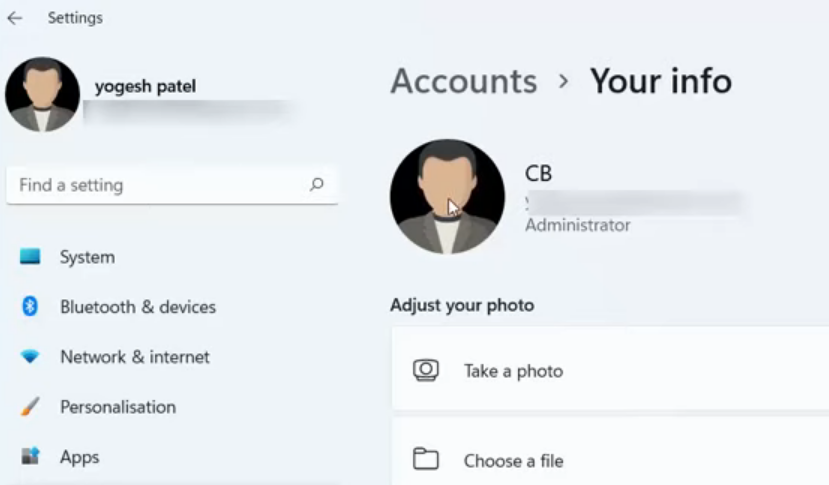The width and height of the screenshot is (829, 485).
Task: Go to Network & internet settings
Action: pos(135,357)
